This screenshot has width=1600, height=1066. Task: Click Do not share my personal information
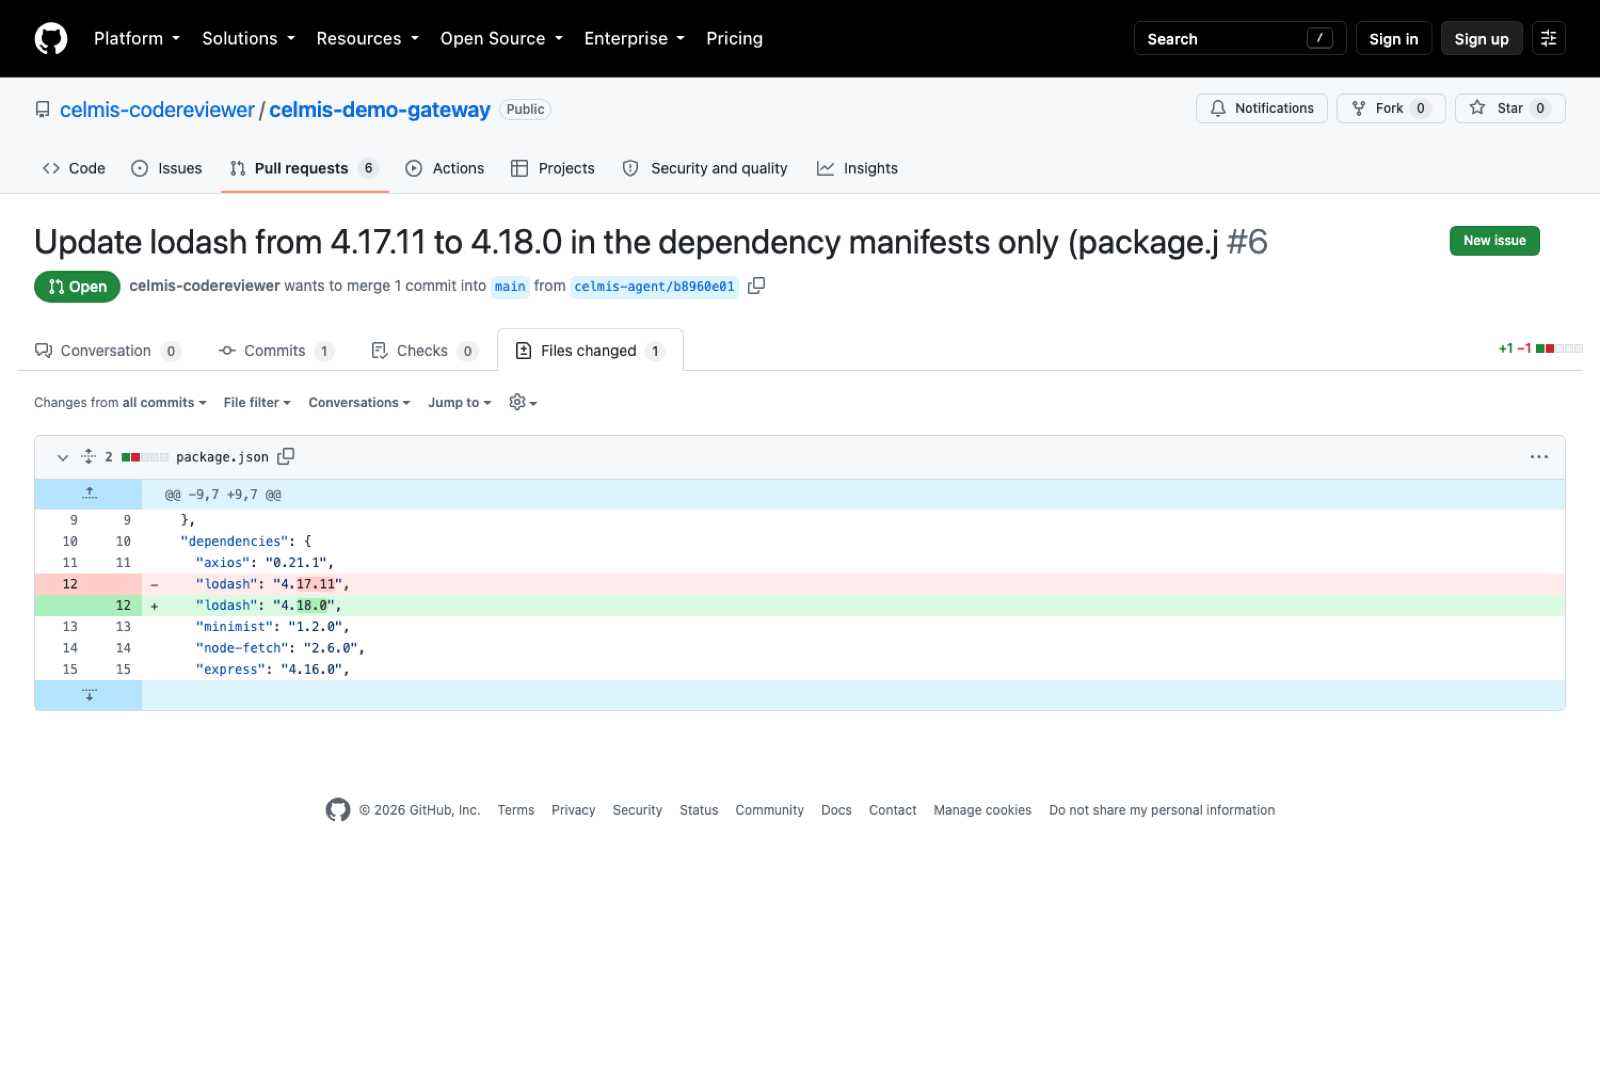1162,810
